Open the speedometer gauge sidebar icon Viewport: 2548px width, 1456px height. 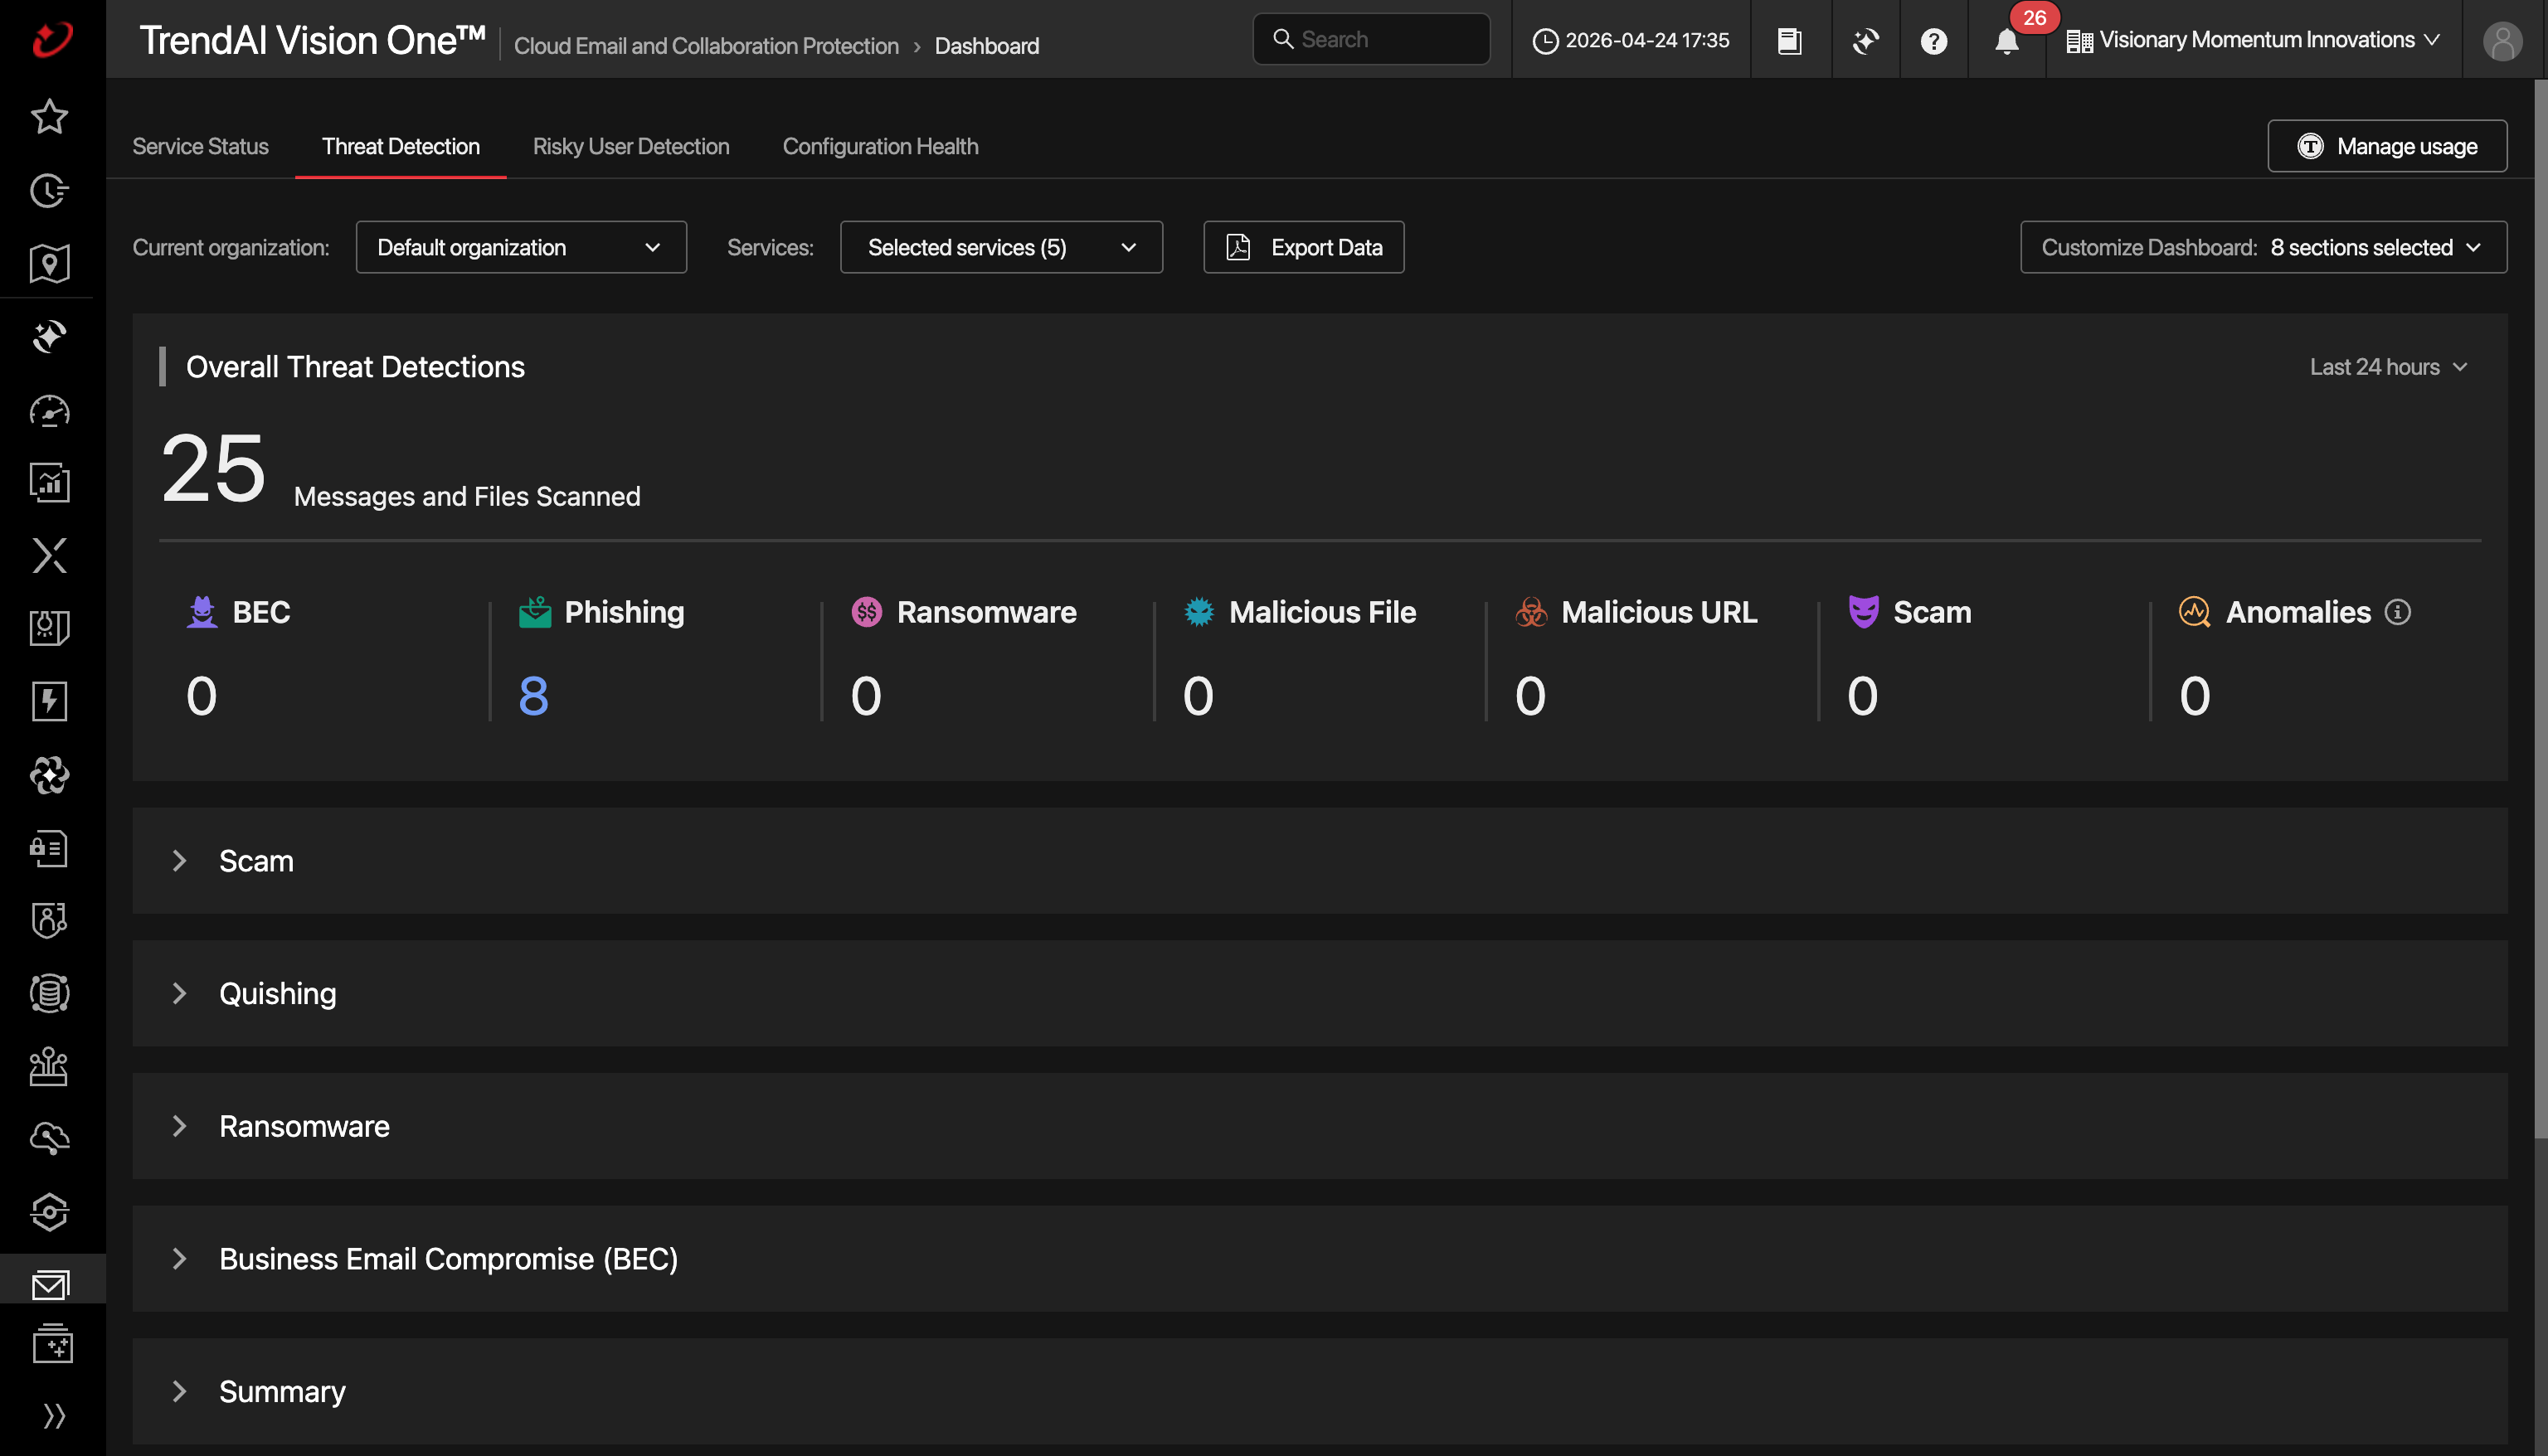click(49, 411)
